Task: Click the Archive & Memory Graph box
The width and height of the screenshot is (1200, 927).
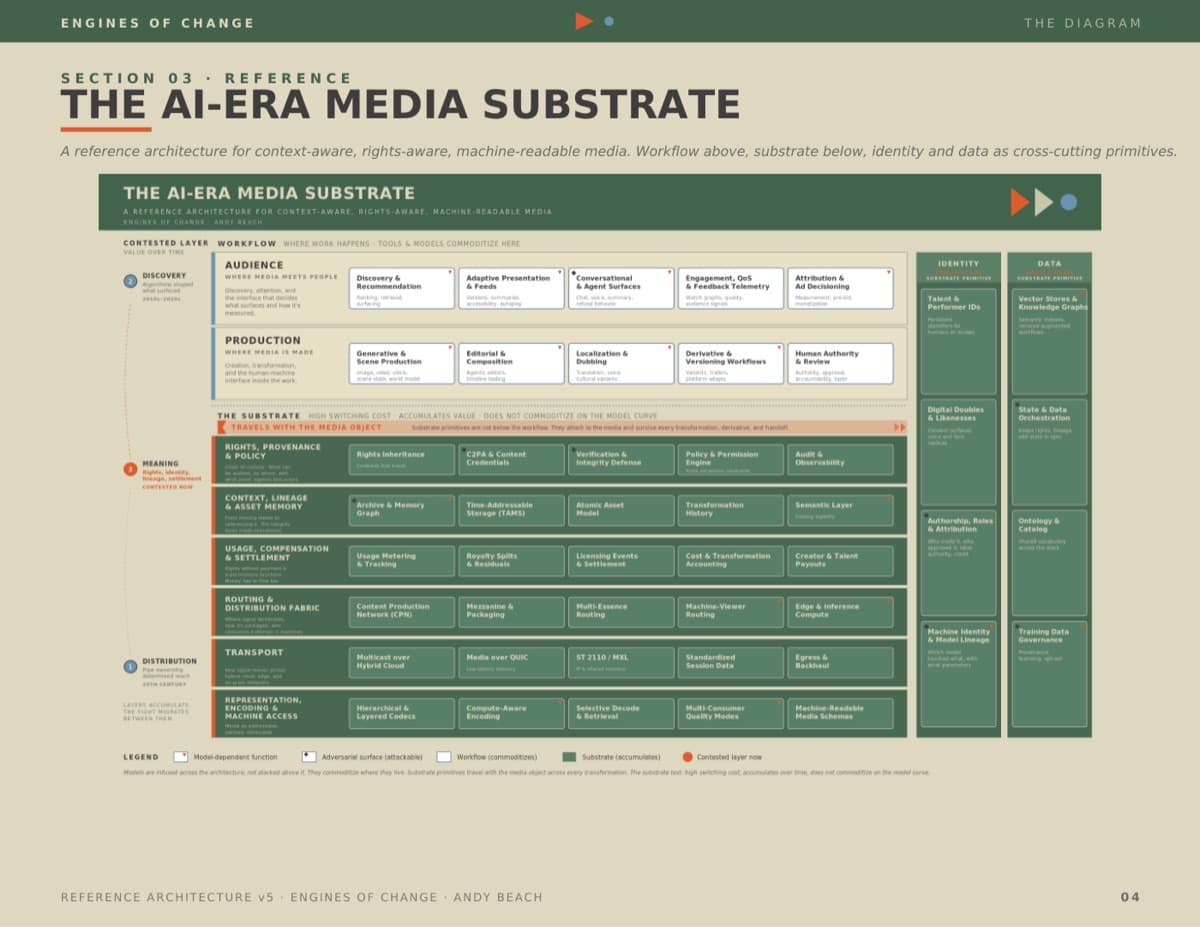Action: tap(402, 510)
